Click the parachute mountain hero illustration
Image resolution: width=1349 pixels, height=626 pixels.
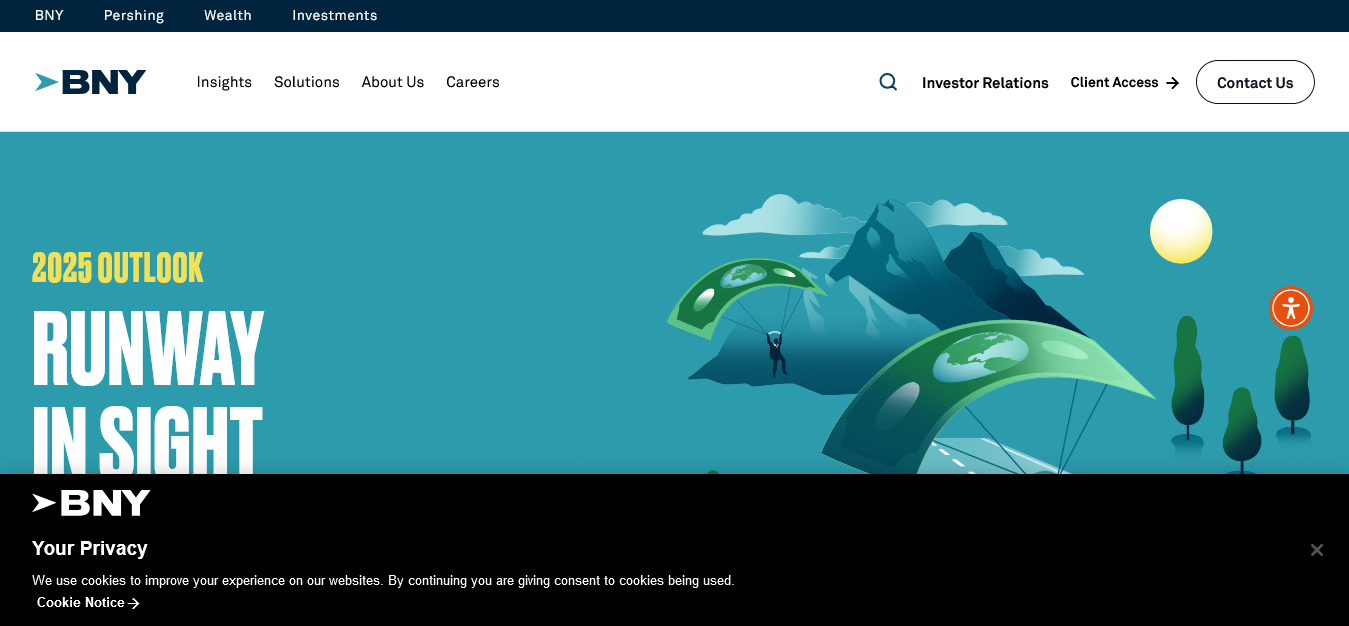(988, 335)
